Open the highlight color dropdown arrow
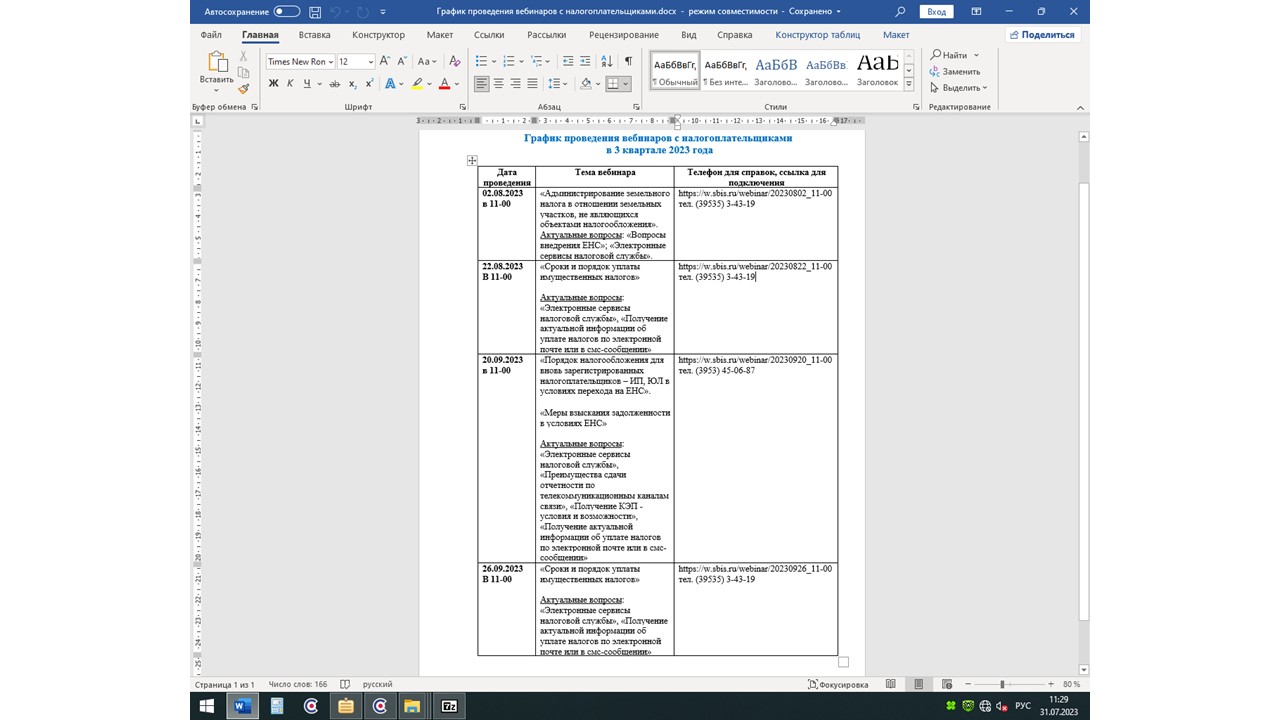Viewport: 1280px width, 720px height. pyautogui.click(x=429, y=84)
